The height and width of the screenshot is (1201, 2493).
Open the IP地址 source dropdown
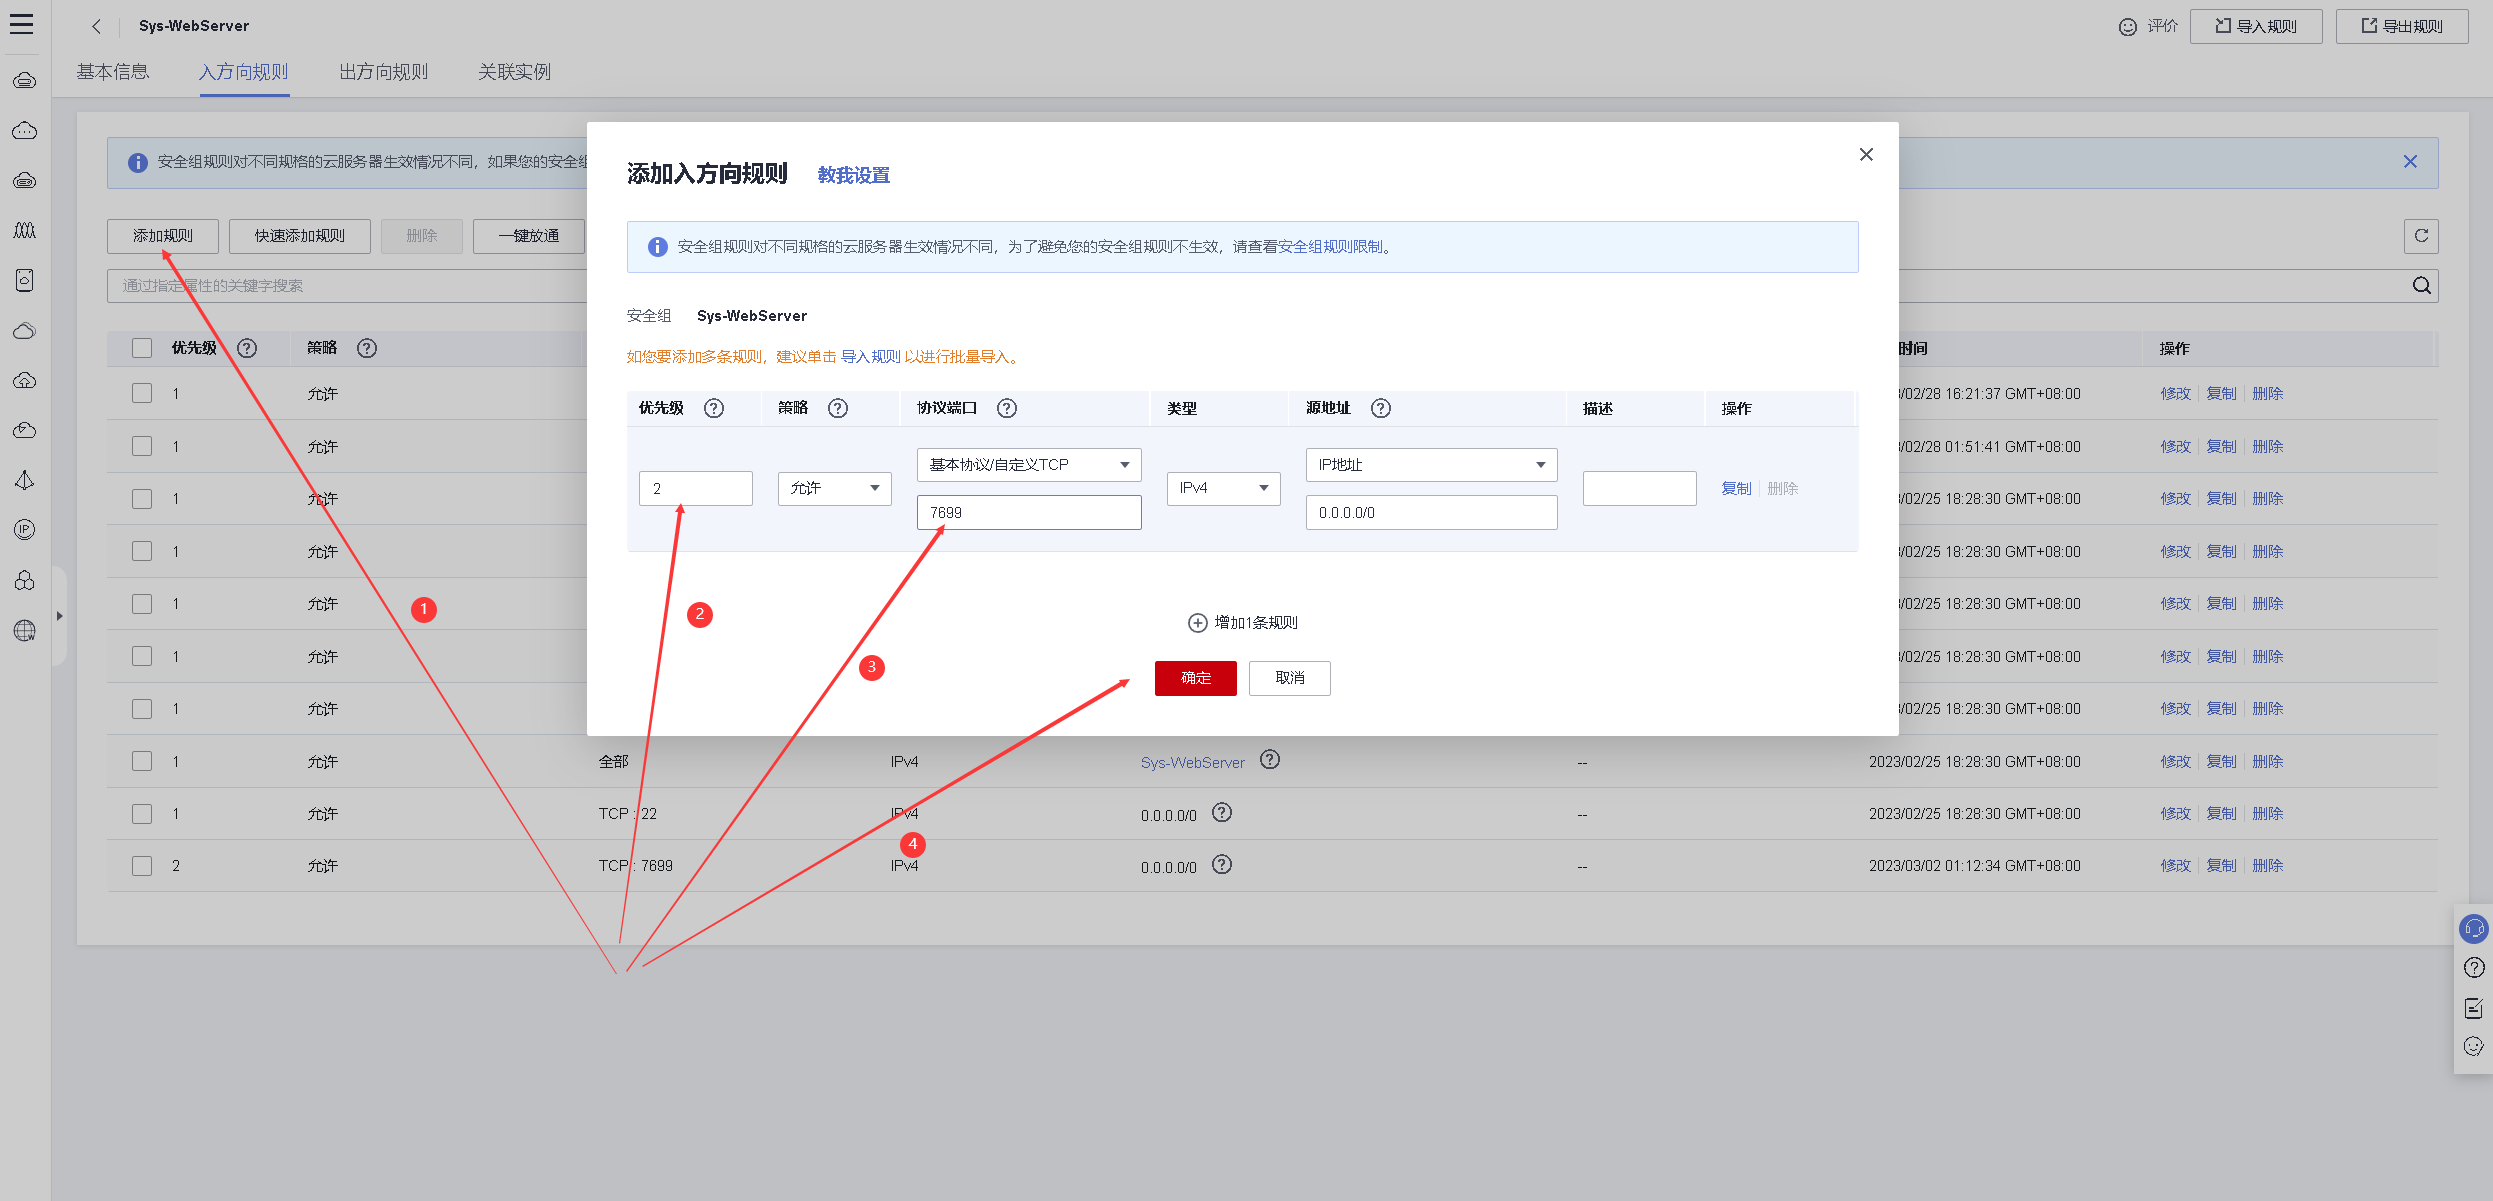pyautogui.click(x=1430, y=465)
